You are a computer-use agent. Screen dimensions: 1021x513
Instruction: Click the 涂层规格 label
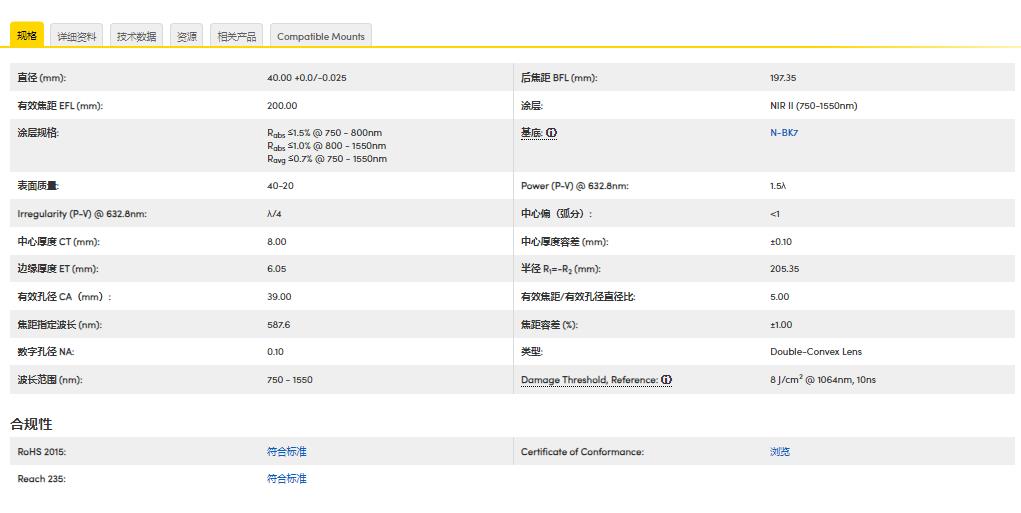38,133
